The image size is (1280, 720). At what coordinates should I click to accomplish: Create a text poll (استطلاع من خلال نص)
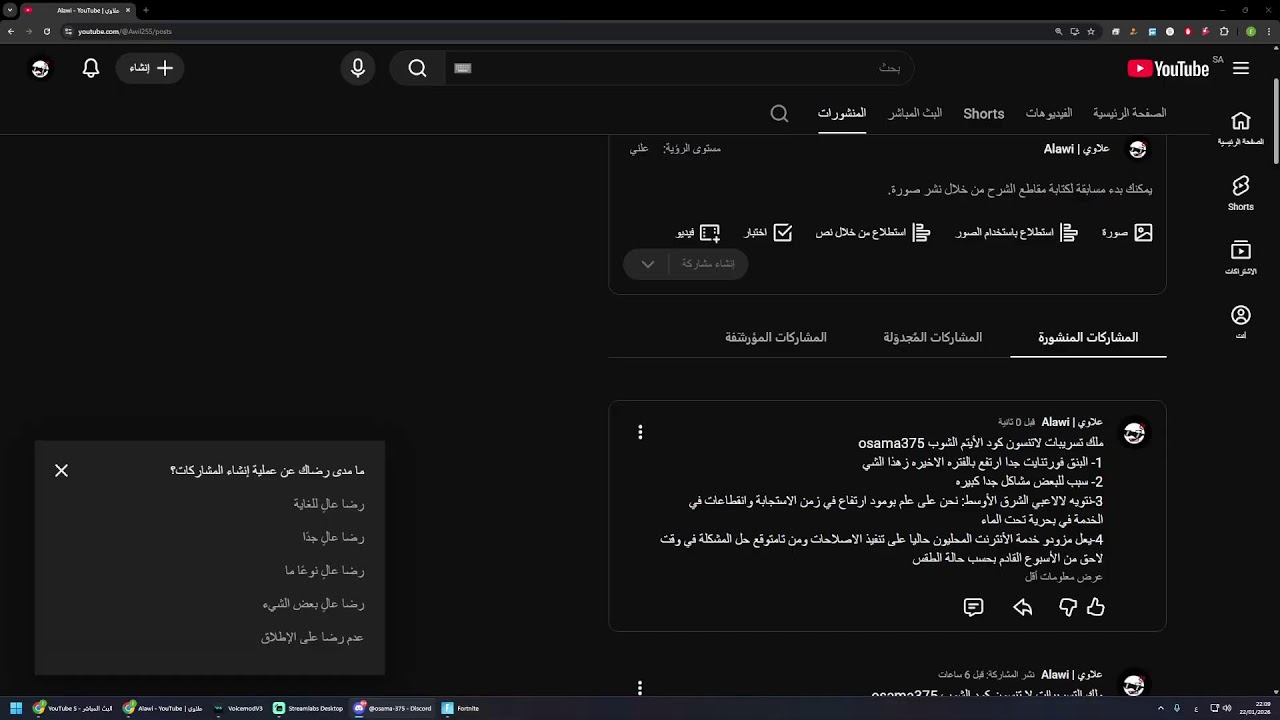(873, 232)
